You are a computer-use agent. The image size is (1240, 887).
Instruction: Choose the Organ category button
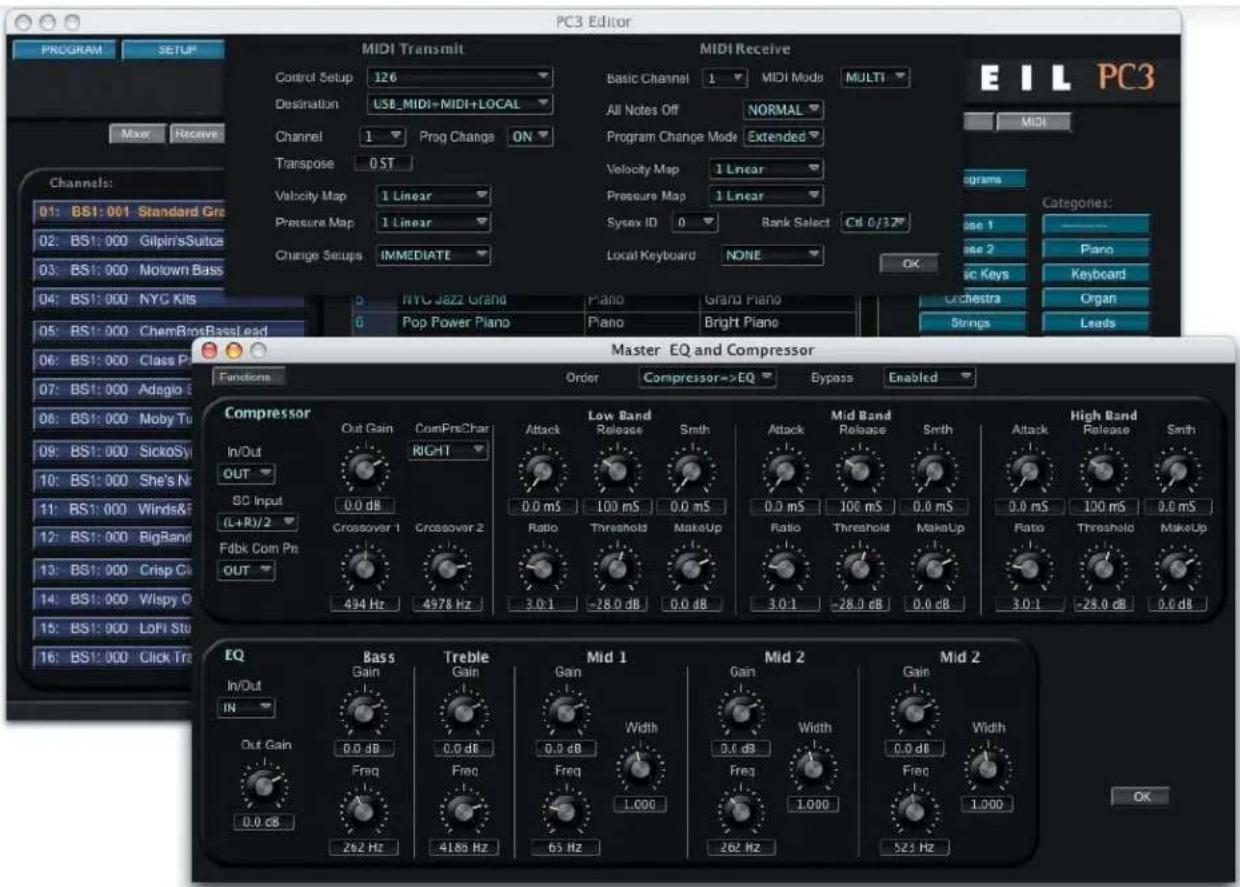(1096, 298)
